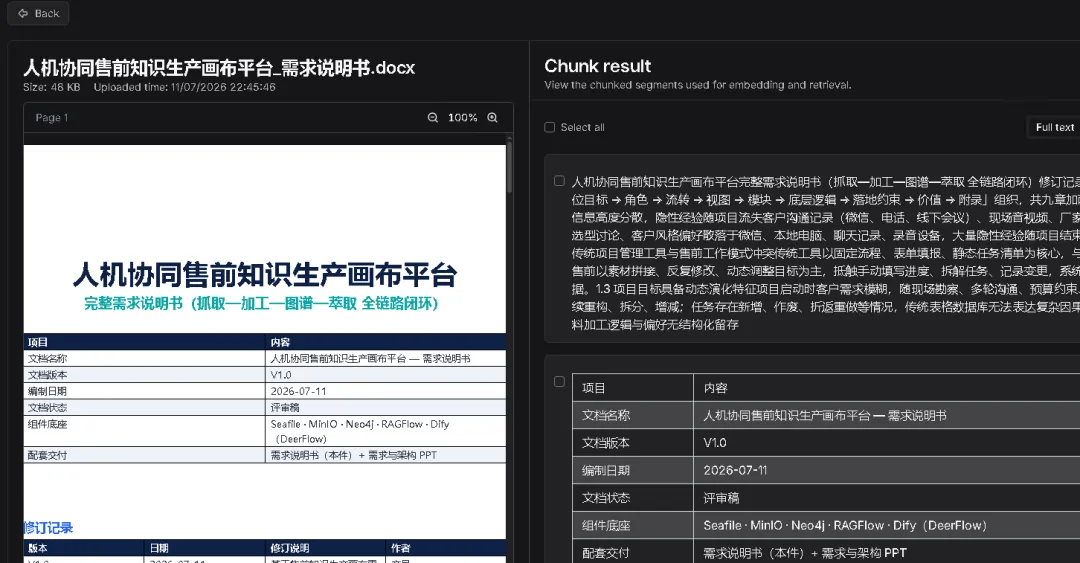Click the Uploaded time text
The height and width of the screenshot is (563, 1080).
[185, 88]
